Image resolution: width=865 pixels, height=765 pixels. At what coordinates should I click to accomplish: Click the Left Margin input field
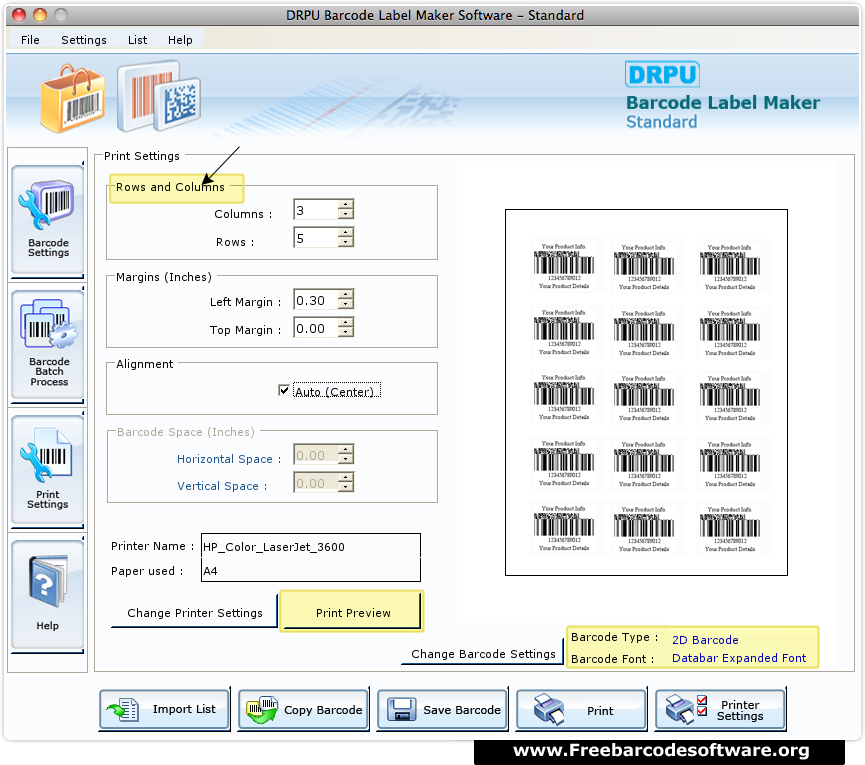pos(316,300)
